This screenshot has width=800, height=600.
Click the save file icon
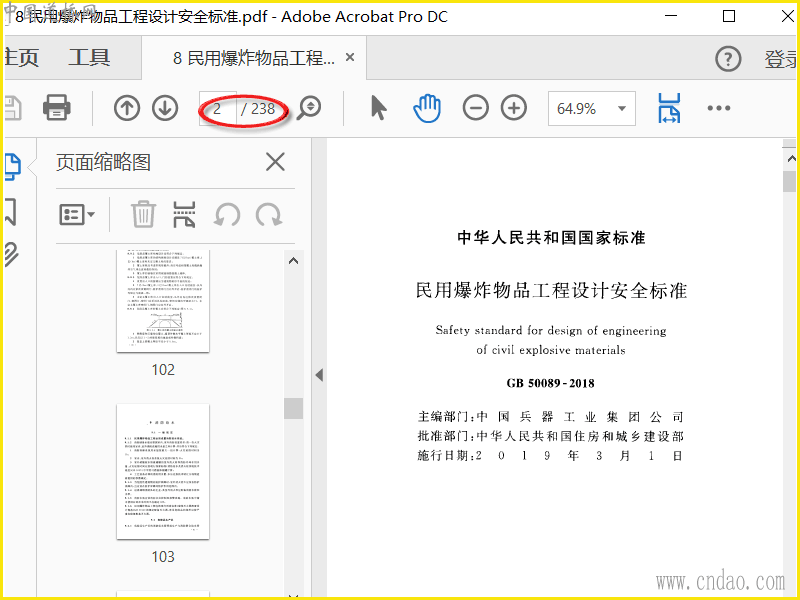[13, 108]
